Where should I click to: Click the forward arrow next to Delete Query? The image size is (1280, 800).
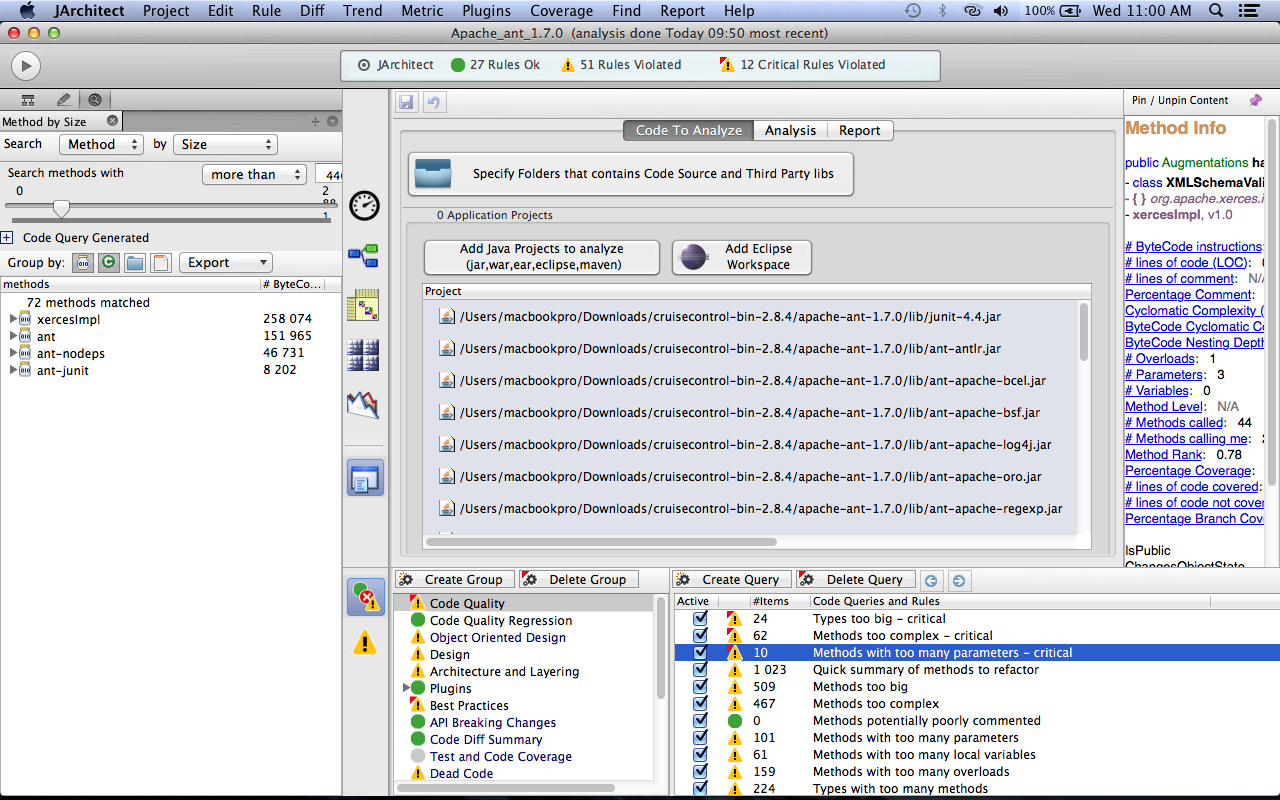click(x=958, y=580)
